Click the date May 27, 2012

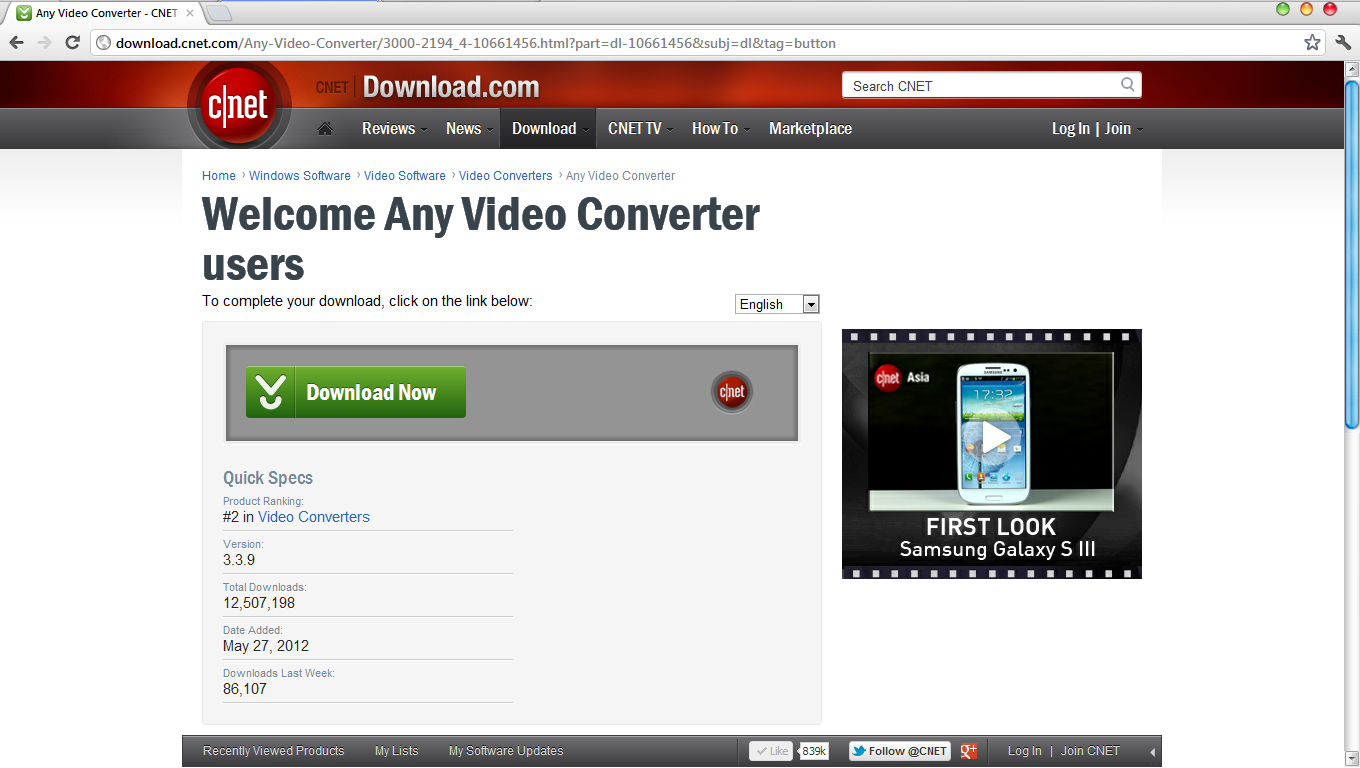point(266,646)
